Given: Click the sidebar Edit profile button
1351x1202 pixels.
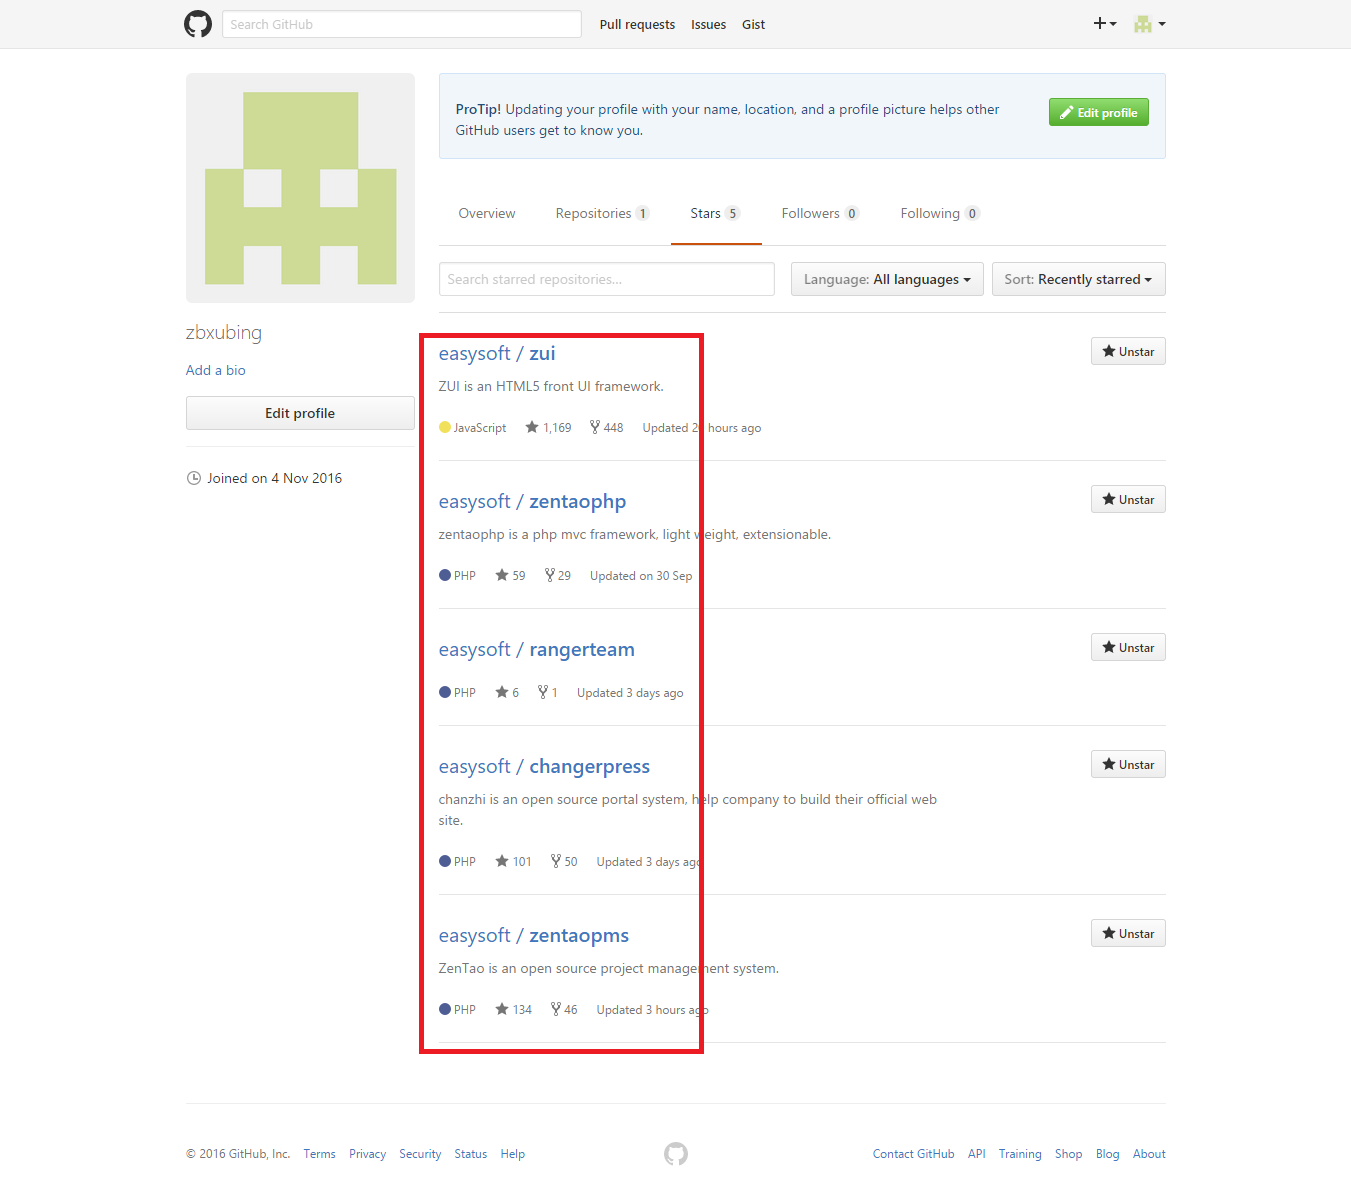Looking at the screenshot, I should point(300,413).
